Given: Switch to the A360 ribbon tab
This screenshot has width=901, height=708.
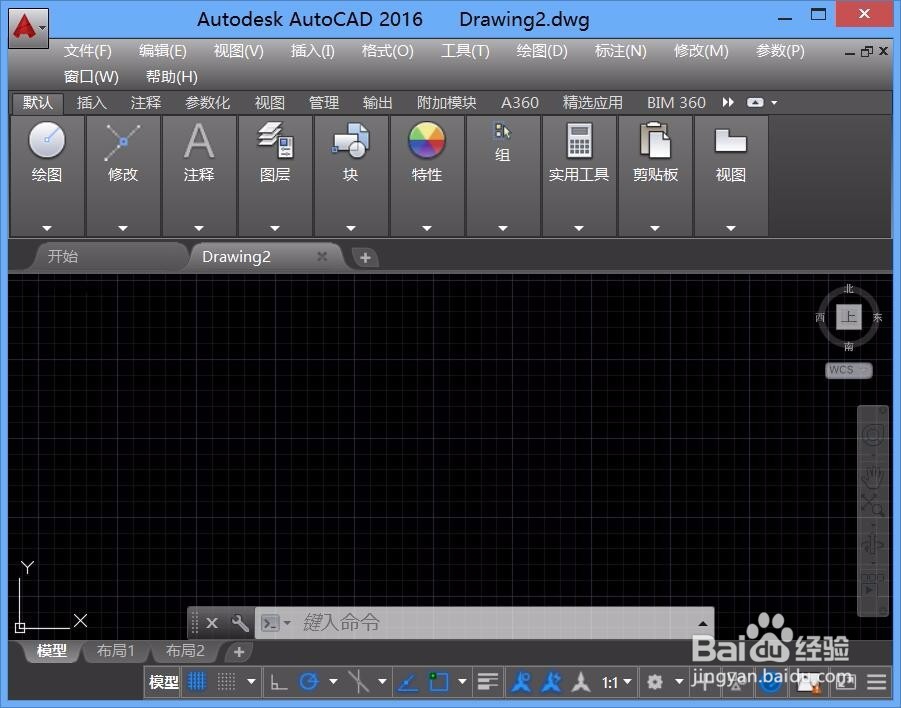Looking at the screenshot, I should [519, 103].
